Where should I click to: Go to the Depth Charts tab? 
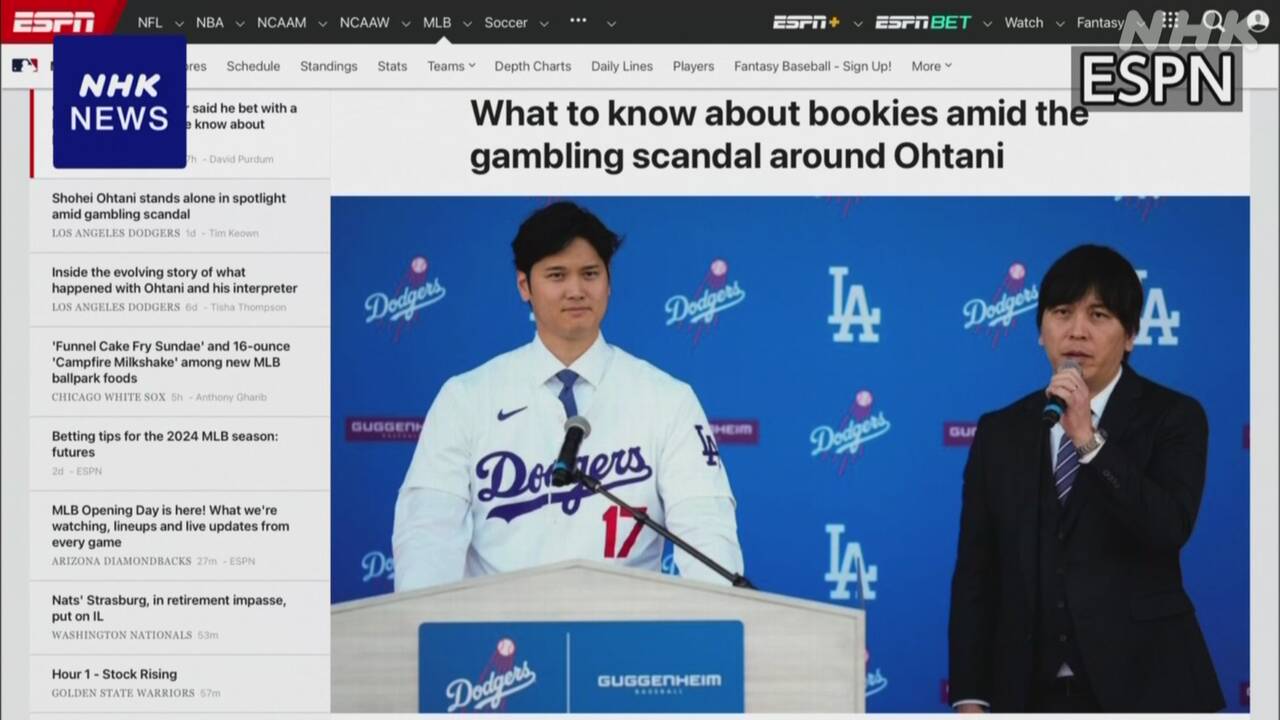[x=533, y=66]
